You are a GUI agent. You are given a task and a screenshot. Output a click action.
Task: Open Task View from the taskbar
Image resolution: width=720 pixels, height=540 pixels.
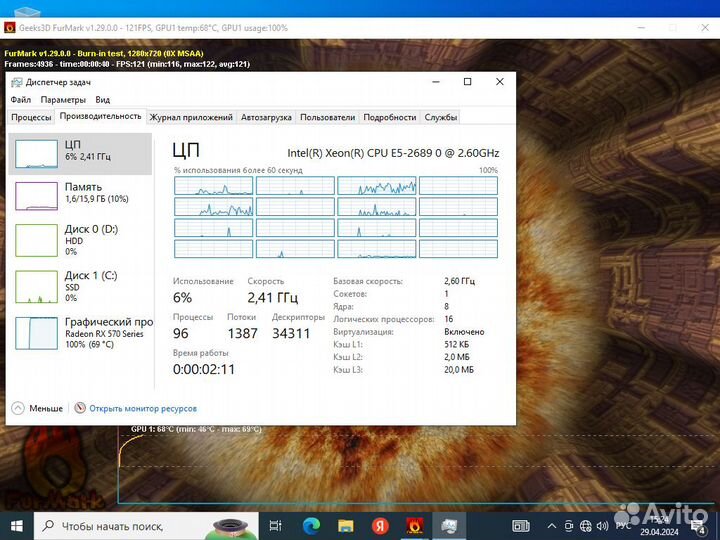[276, 526]
